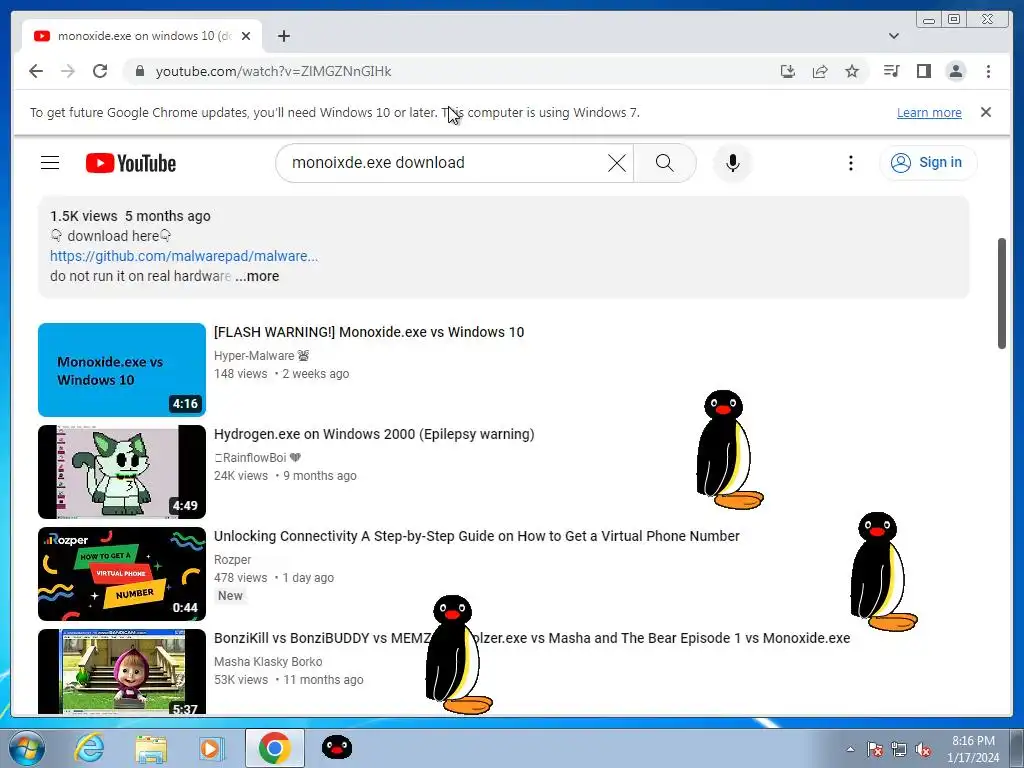Open network tray icon
1024x768 pixels.
(899, 748)
